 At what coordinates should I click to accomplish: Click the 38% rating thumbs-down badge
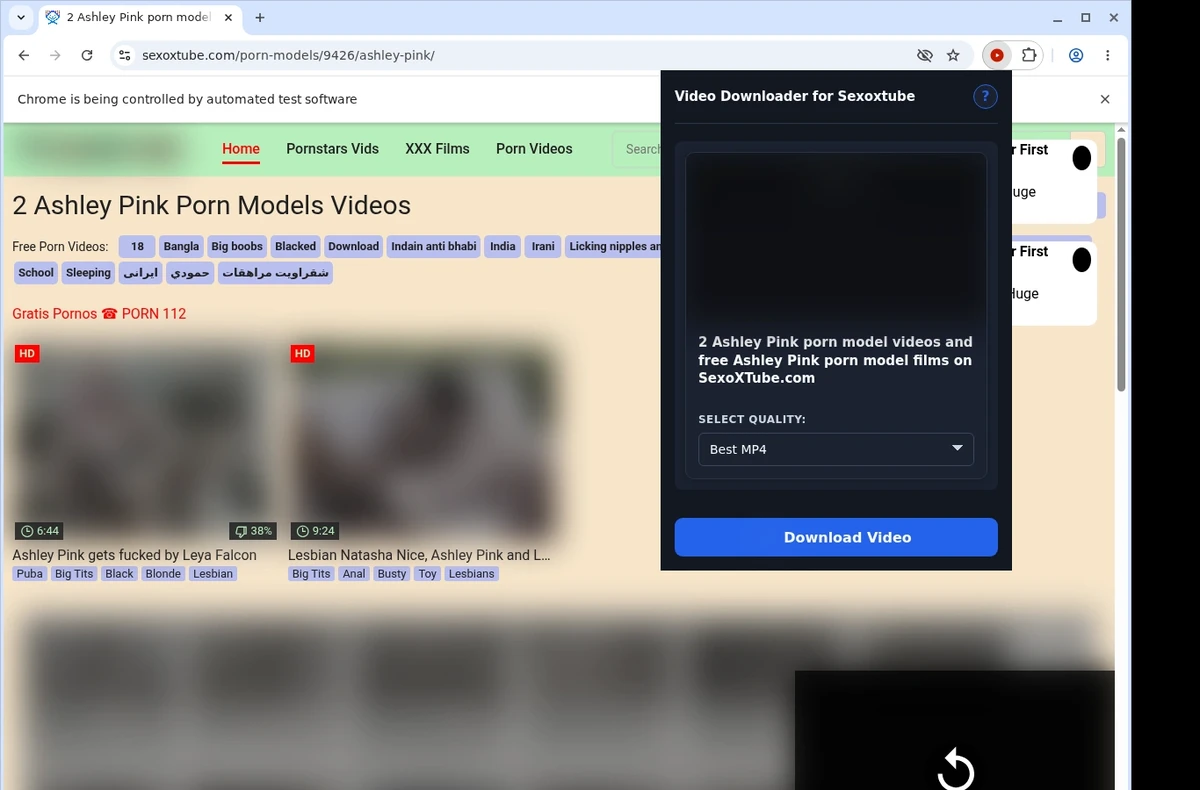point(252,531)
